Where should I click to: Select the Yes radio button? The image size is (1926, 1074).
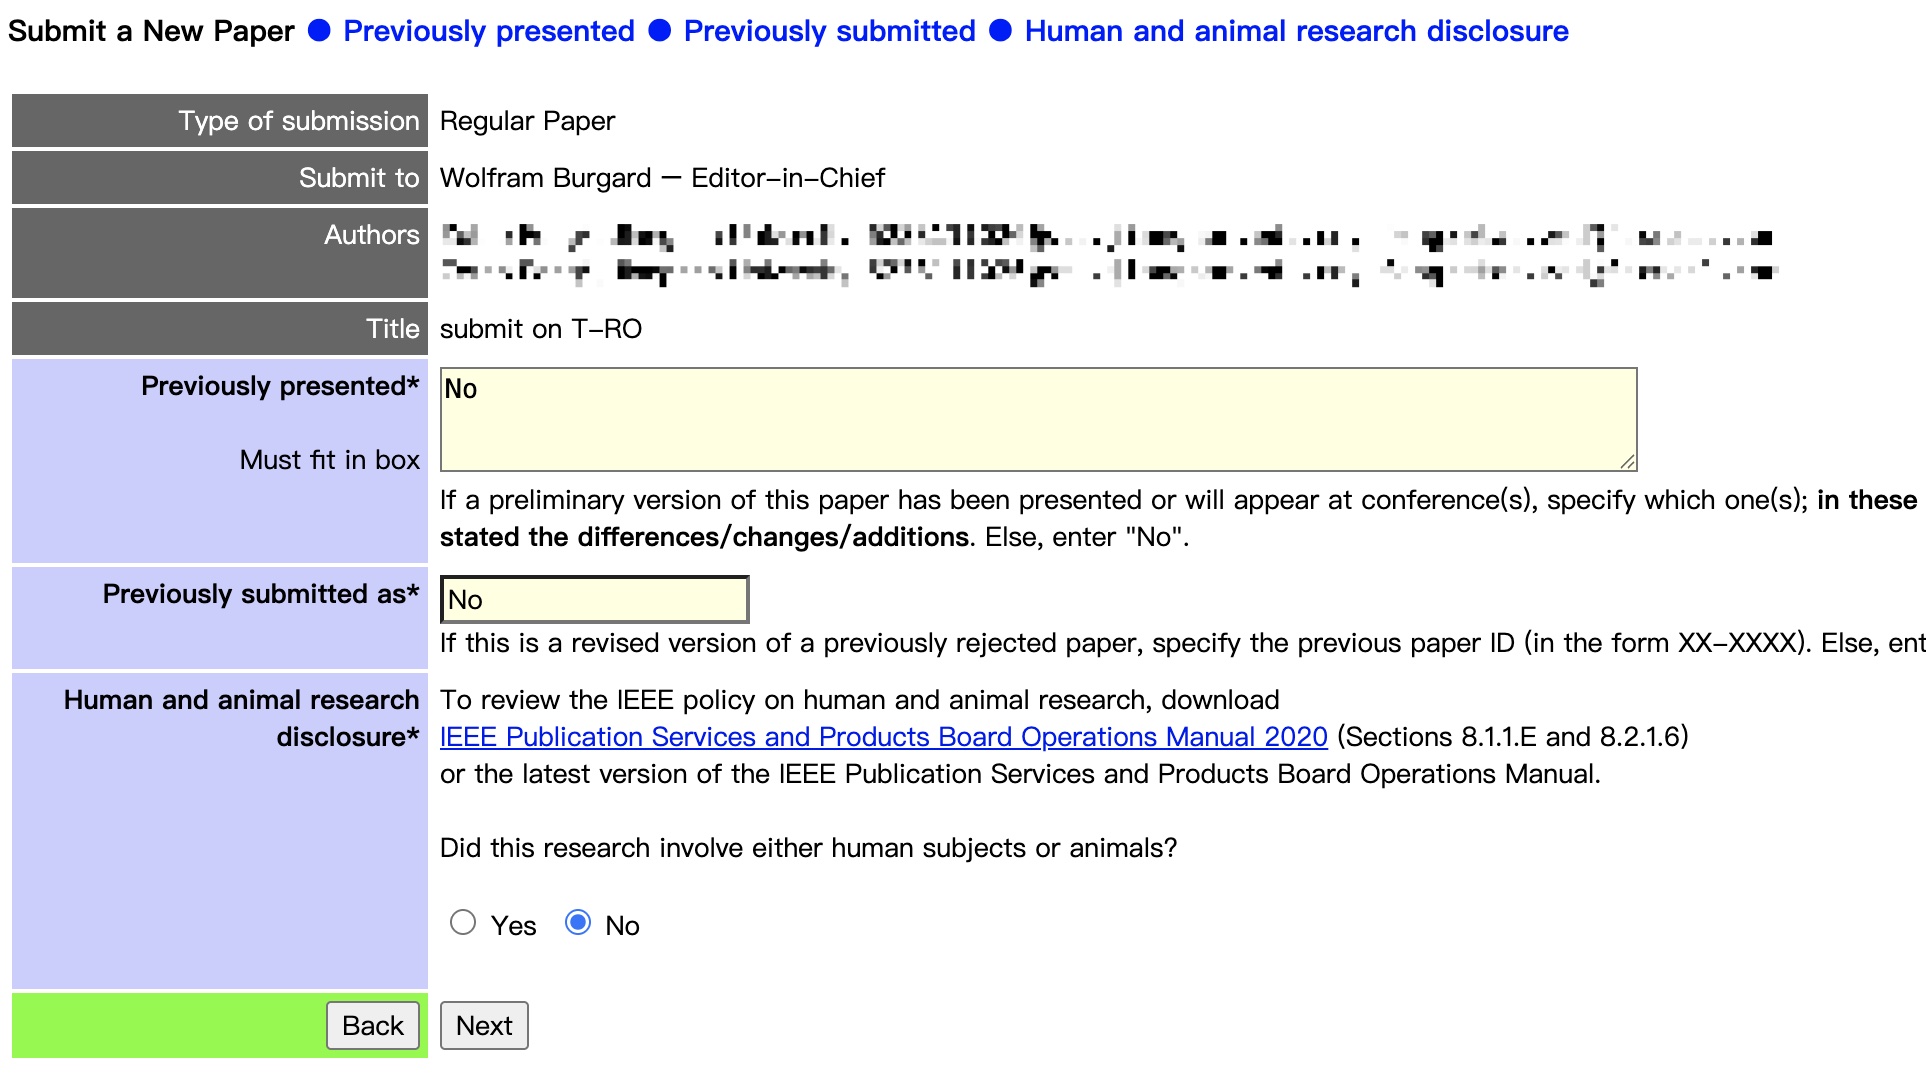click(x=463, y=922)
